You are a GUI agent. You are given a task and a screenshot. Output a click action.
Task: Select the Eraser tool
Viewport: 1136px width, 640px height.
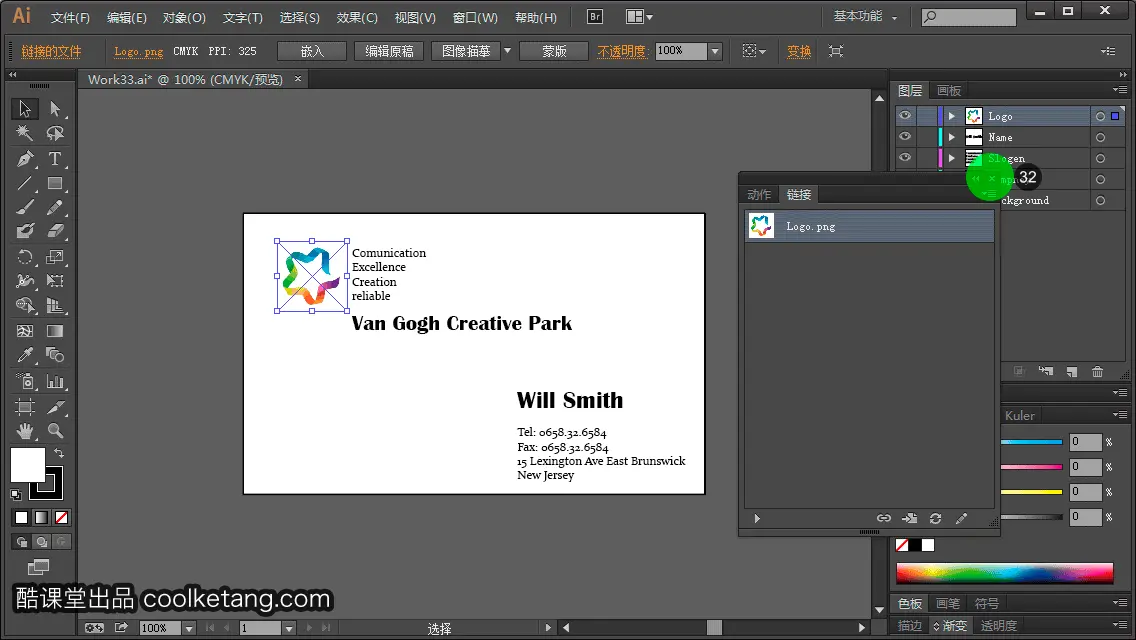55,231
